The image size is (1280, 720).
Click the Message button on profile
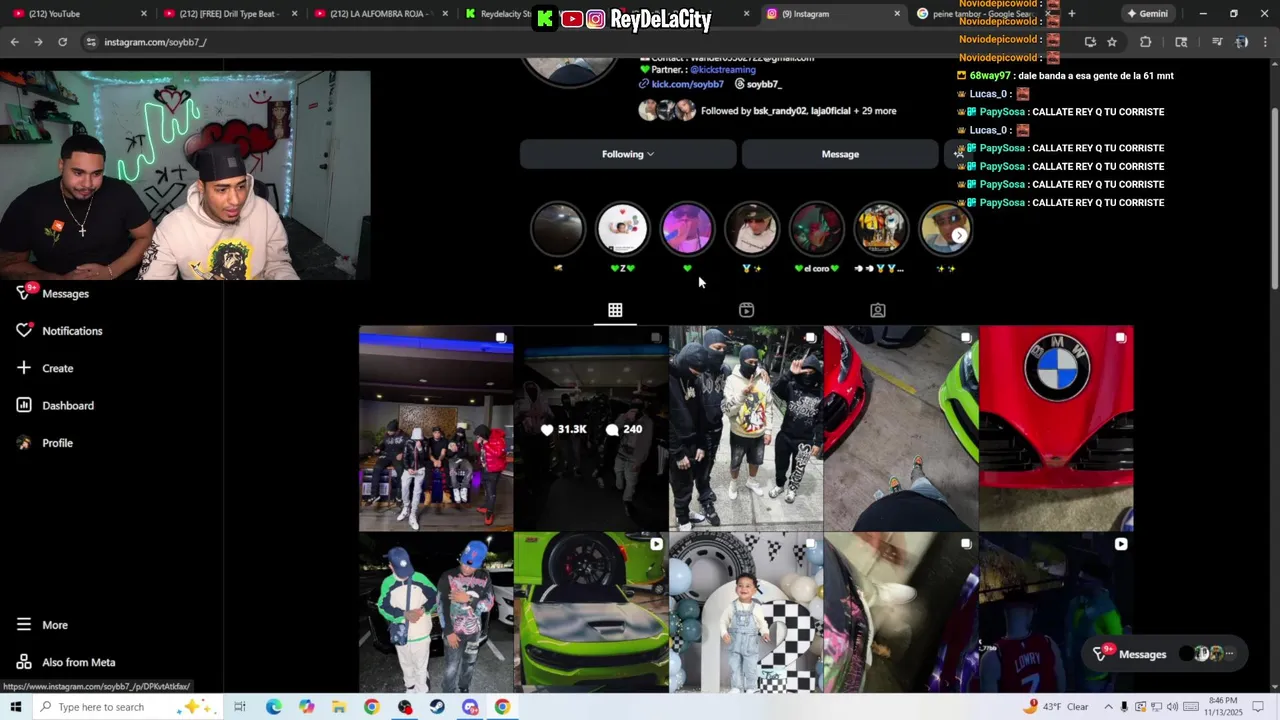[x=840, y=154]
